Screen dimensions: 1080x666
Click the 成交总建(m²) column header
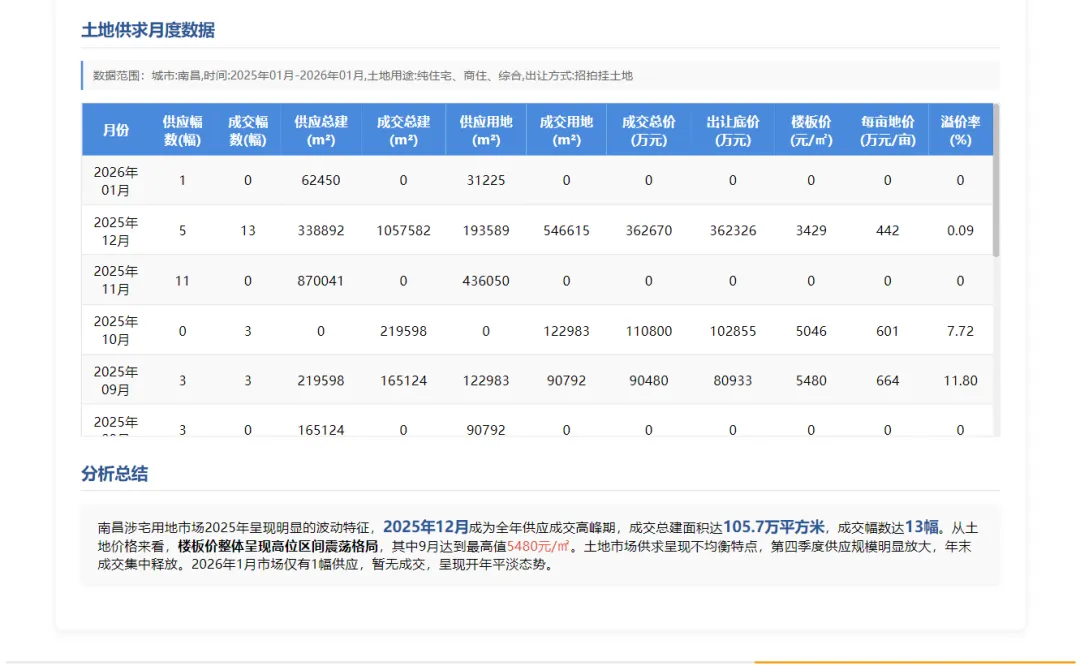403,129
